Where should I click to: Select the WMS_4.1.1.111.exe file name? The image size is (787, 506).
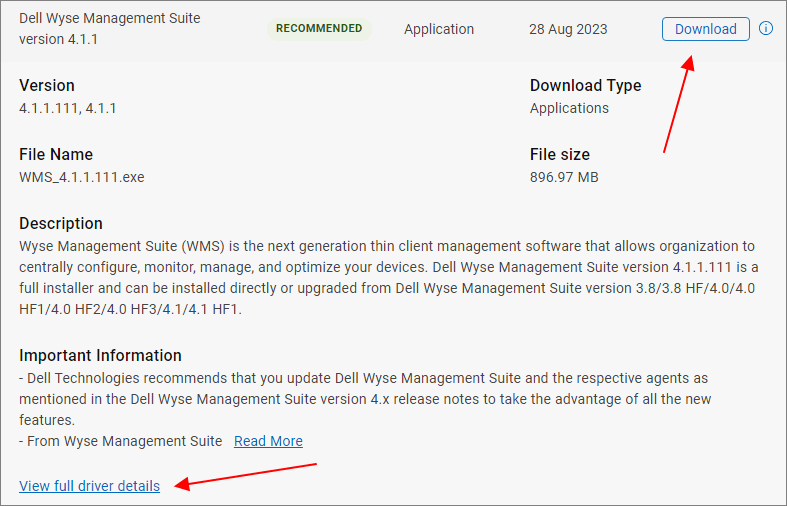click(82, 177)
